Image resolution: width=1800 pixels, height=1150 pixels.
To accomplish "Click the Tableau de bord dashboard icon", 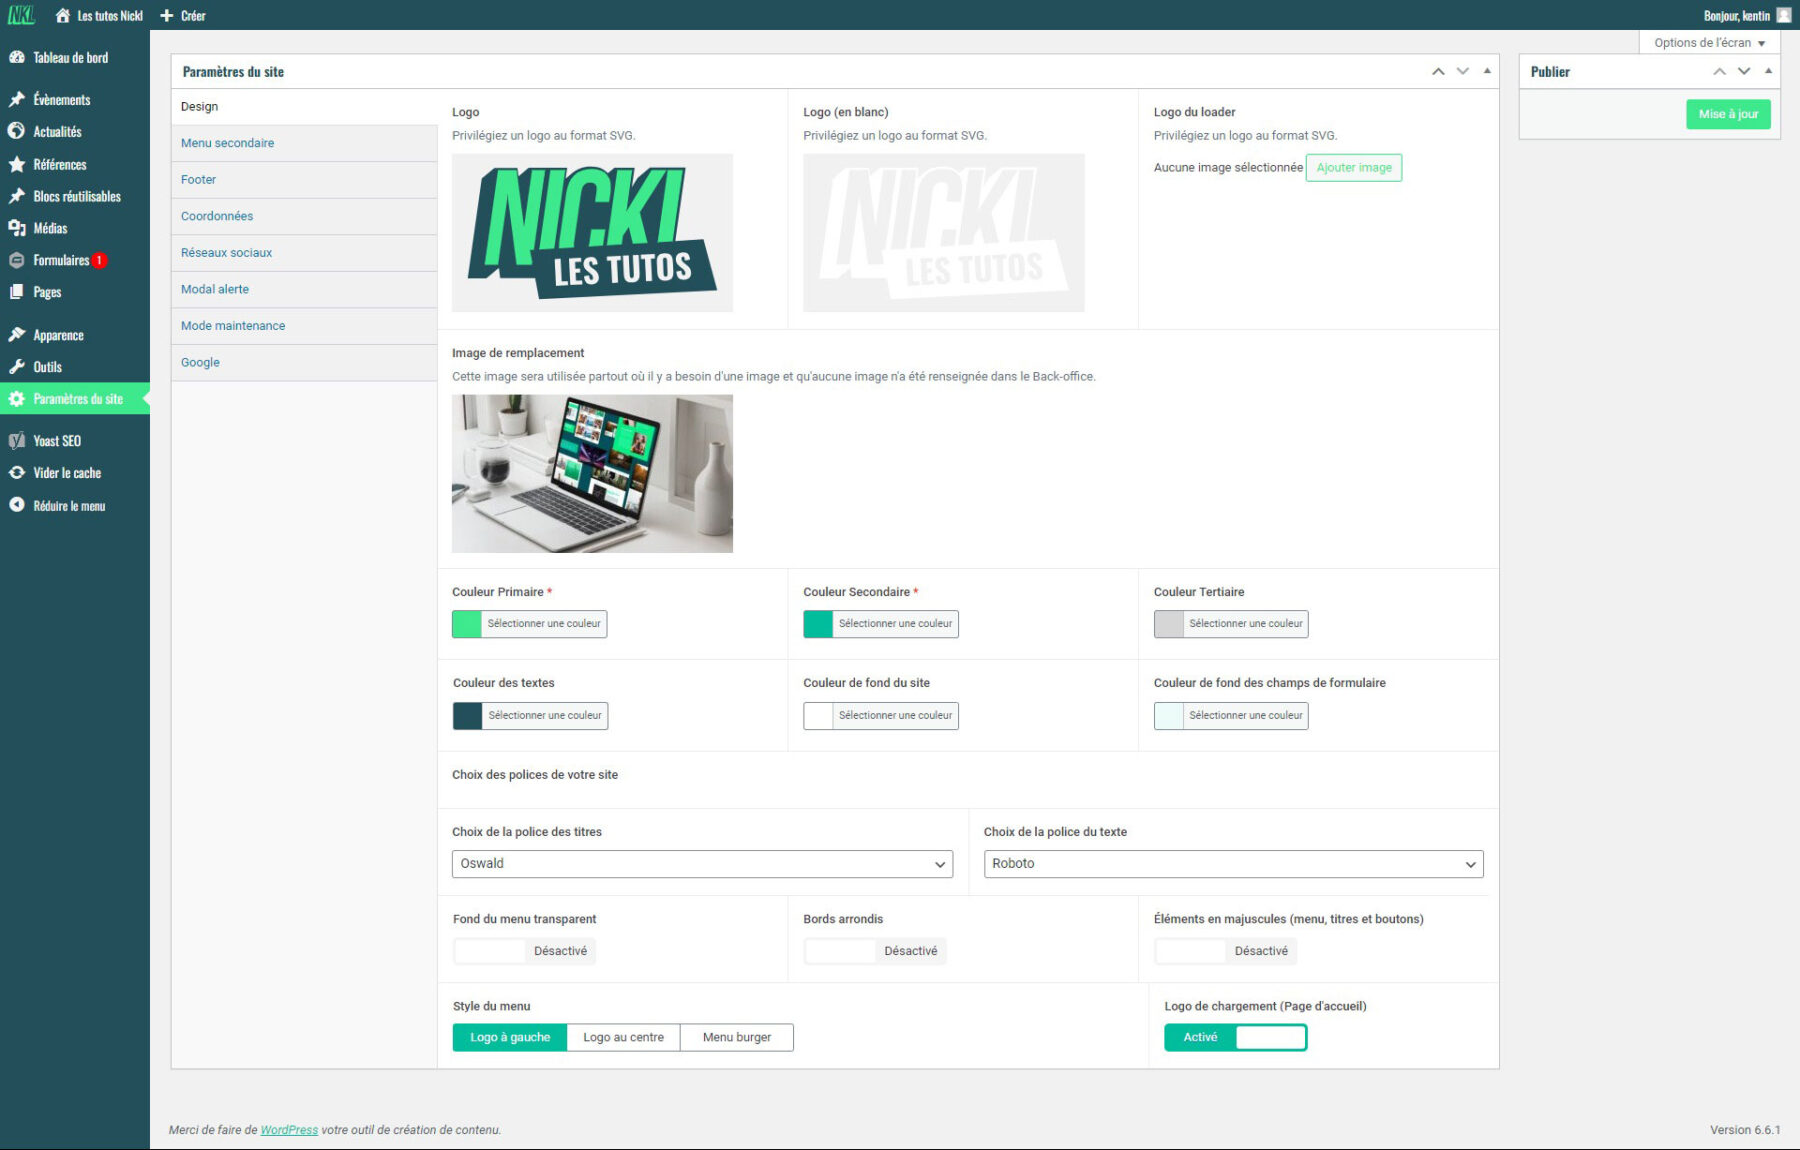I will click(17, 58).
